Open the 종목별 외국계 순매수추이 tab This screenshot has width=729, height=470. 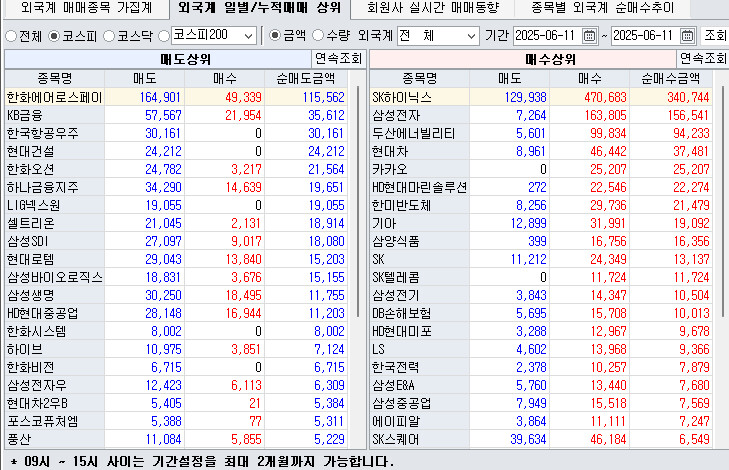603,8
